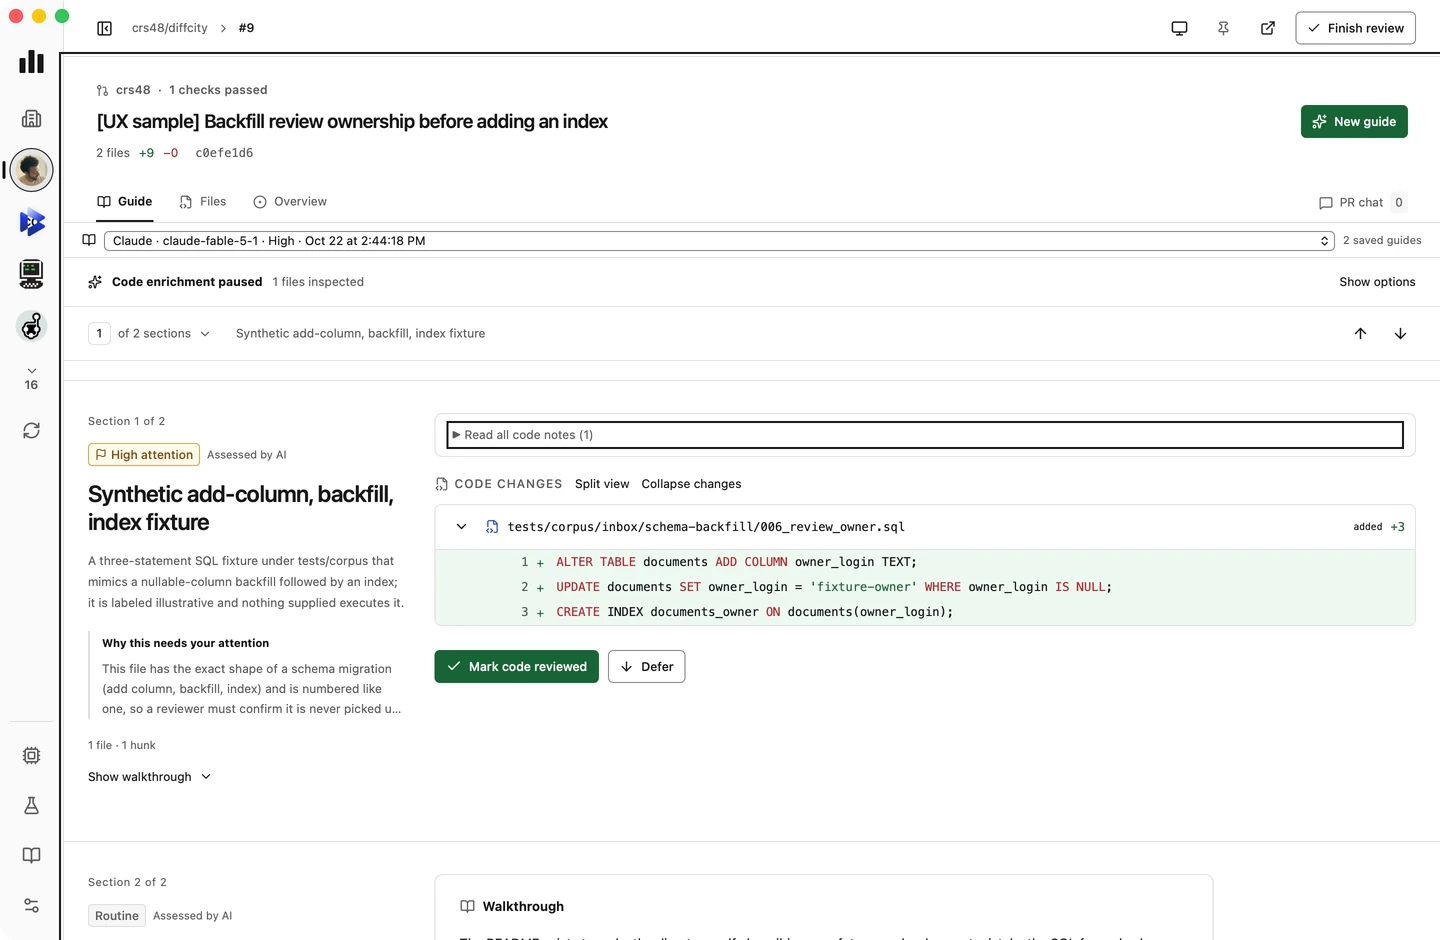1440x940 pixels.
Task: Open the 'of 2 sections' dropdown
Action: (x=164, y=334)
